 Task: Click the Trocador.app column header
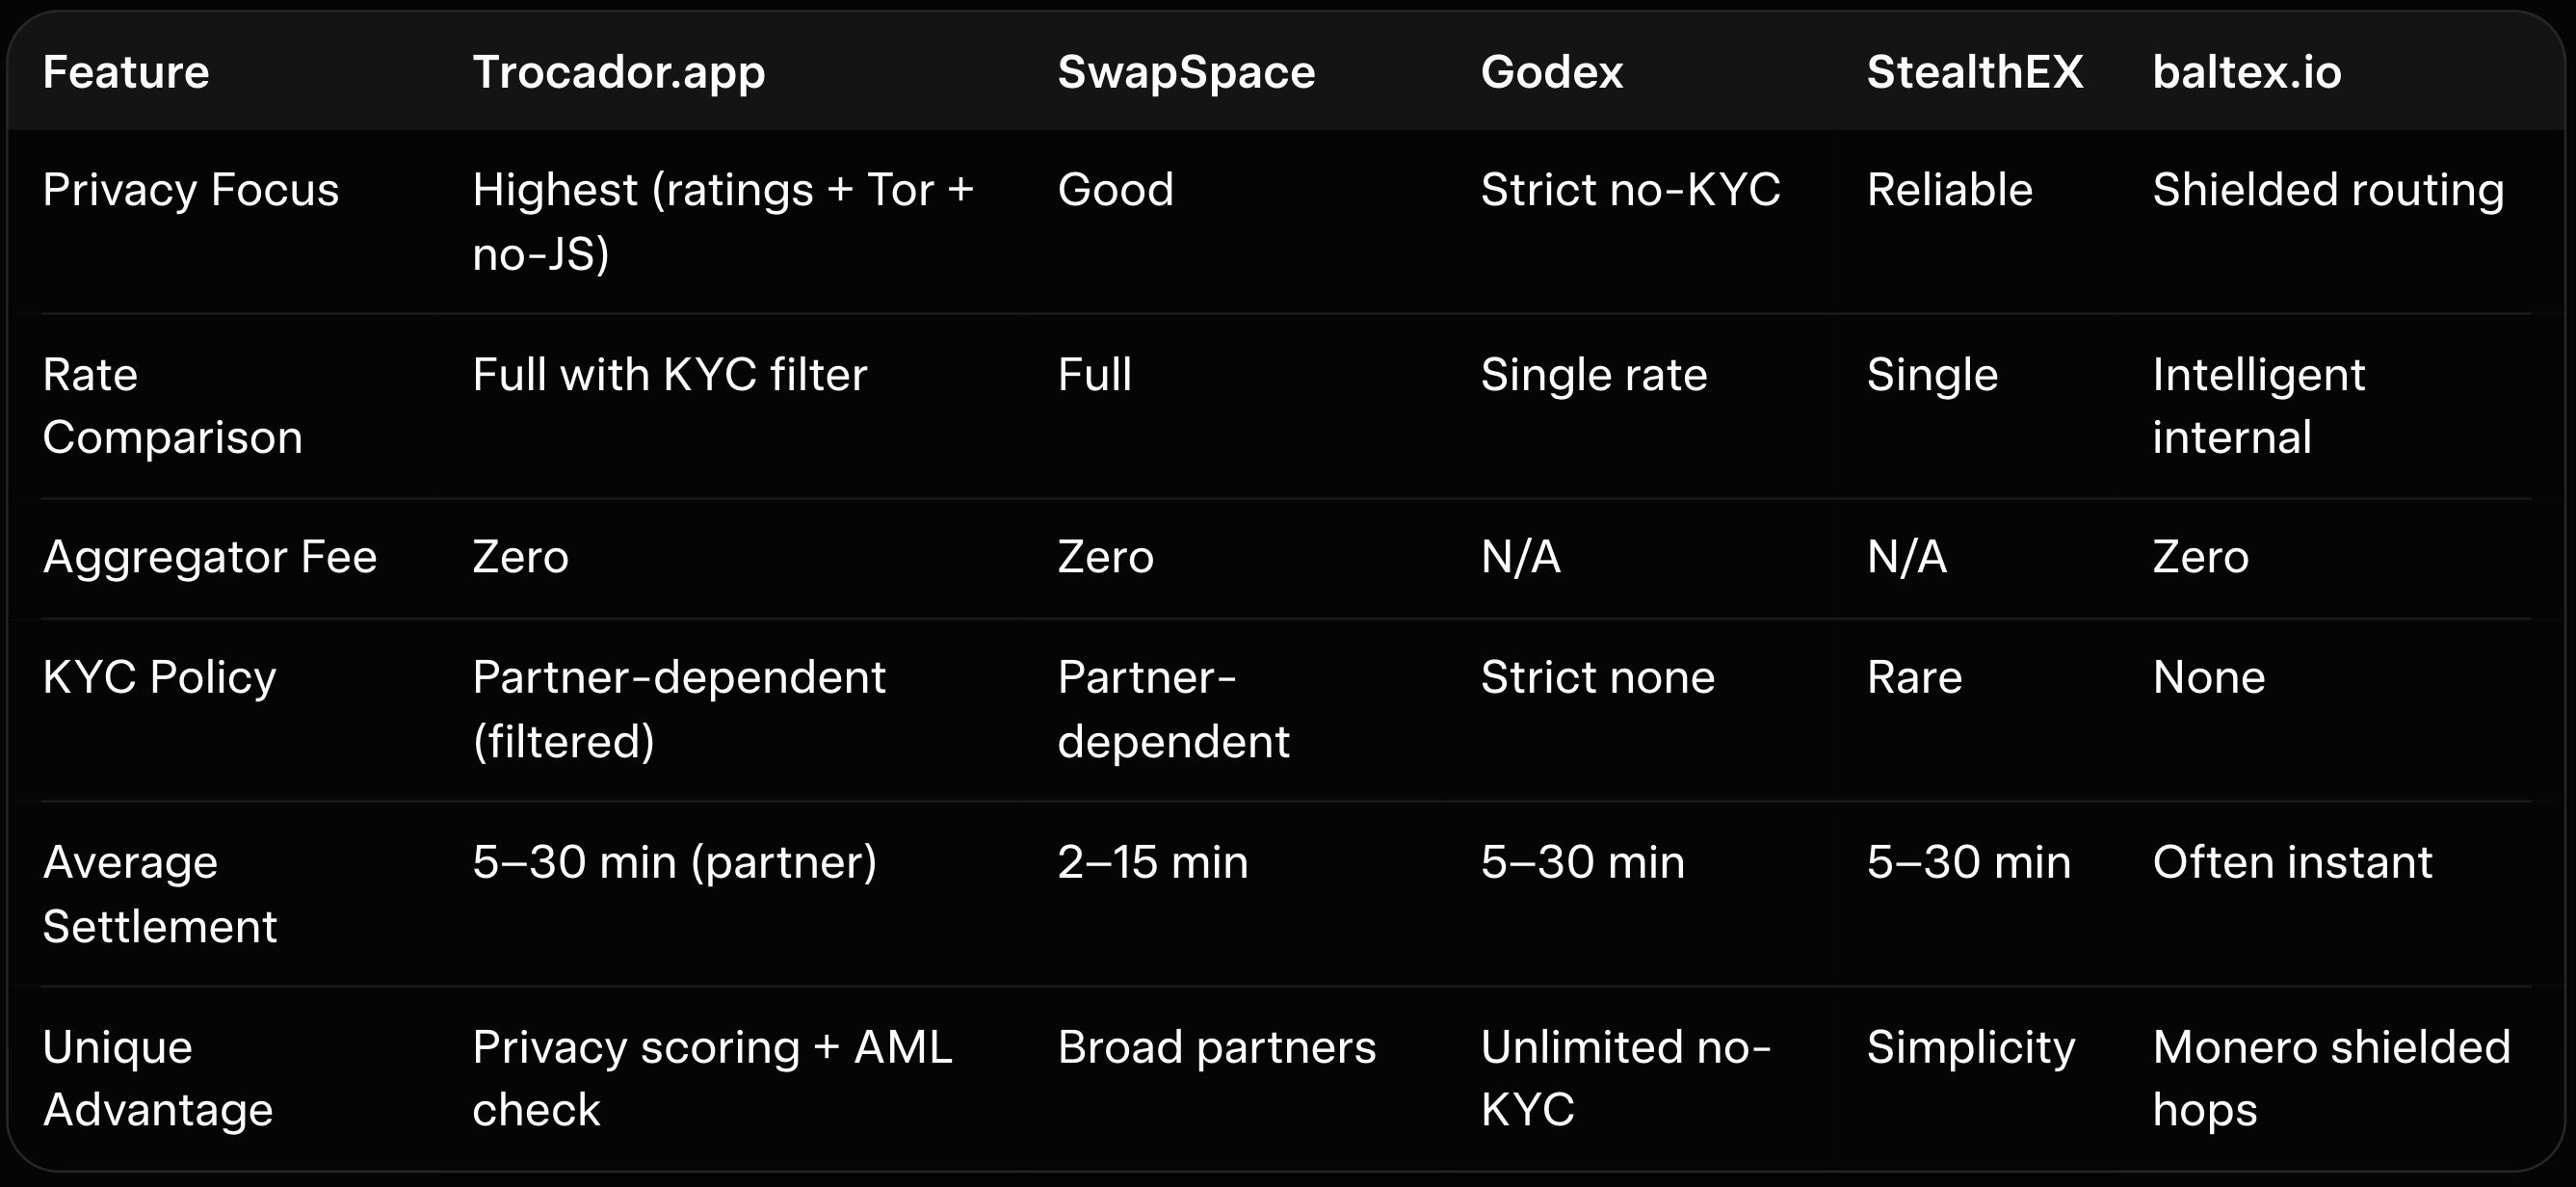point(618,72)
